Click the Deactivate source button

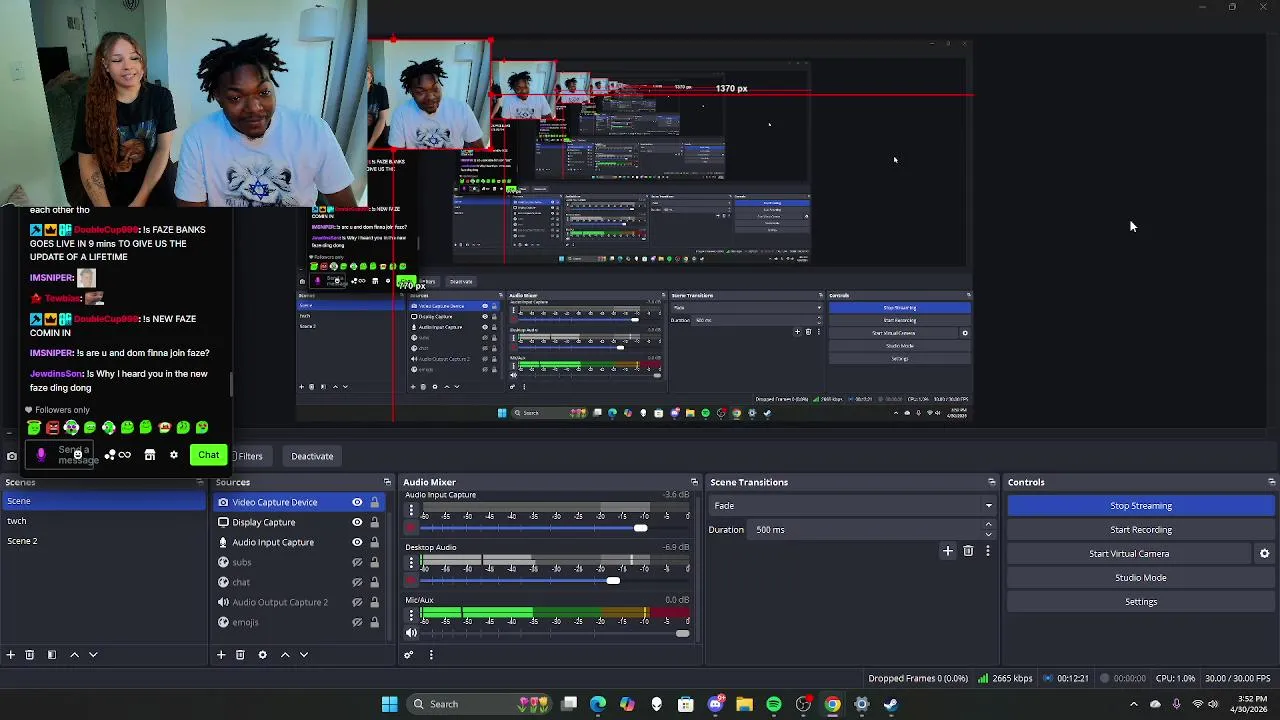[312, 456]
